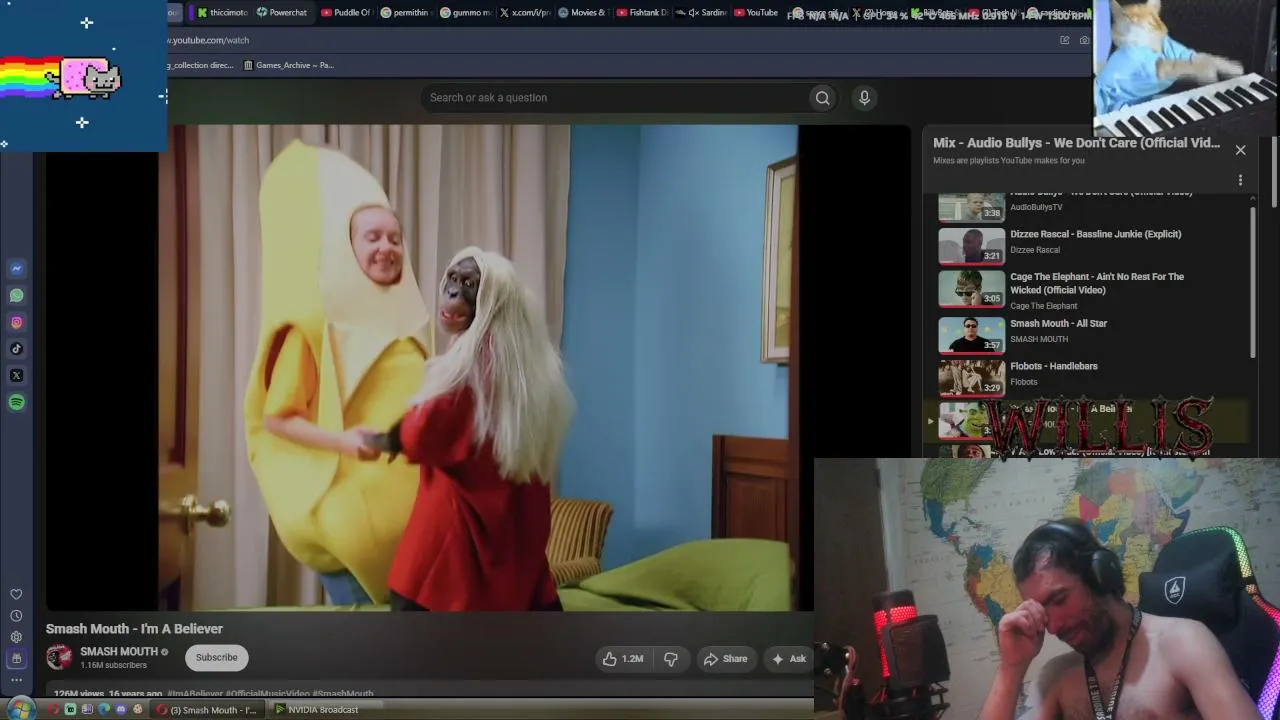This screenshot has height=720, width=1280.
Task: Open sidebar three-dot more options
Action: click(16, 680)
